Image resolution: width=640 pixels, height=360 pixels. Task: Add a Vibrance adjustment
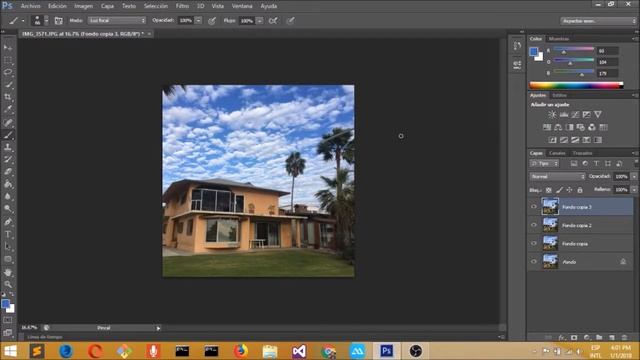click(598, 115)
